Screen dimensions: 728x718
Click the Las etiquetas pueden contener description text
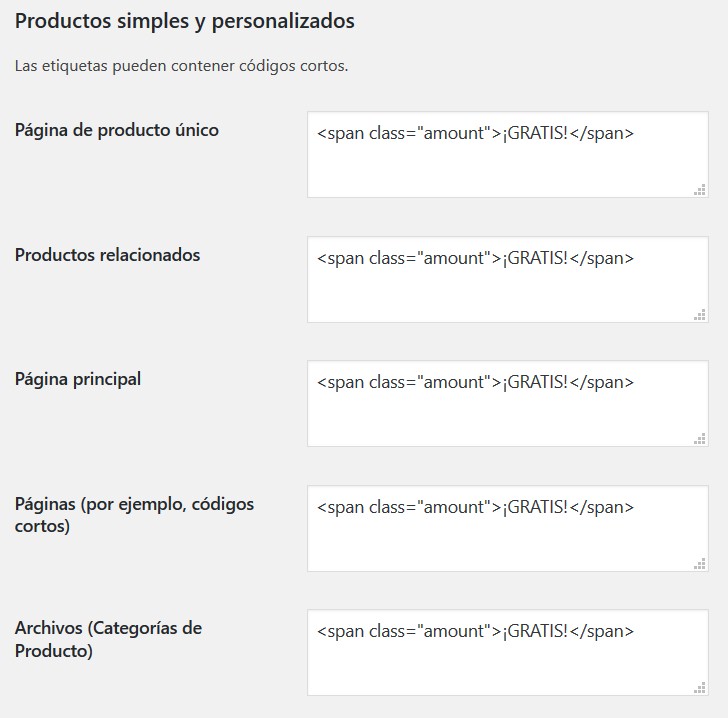click(181, 67)
